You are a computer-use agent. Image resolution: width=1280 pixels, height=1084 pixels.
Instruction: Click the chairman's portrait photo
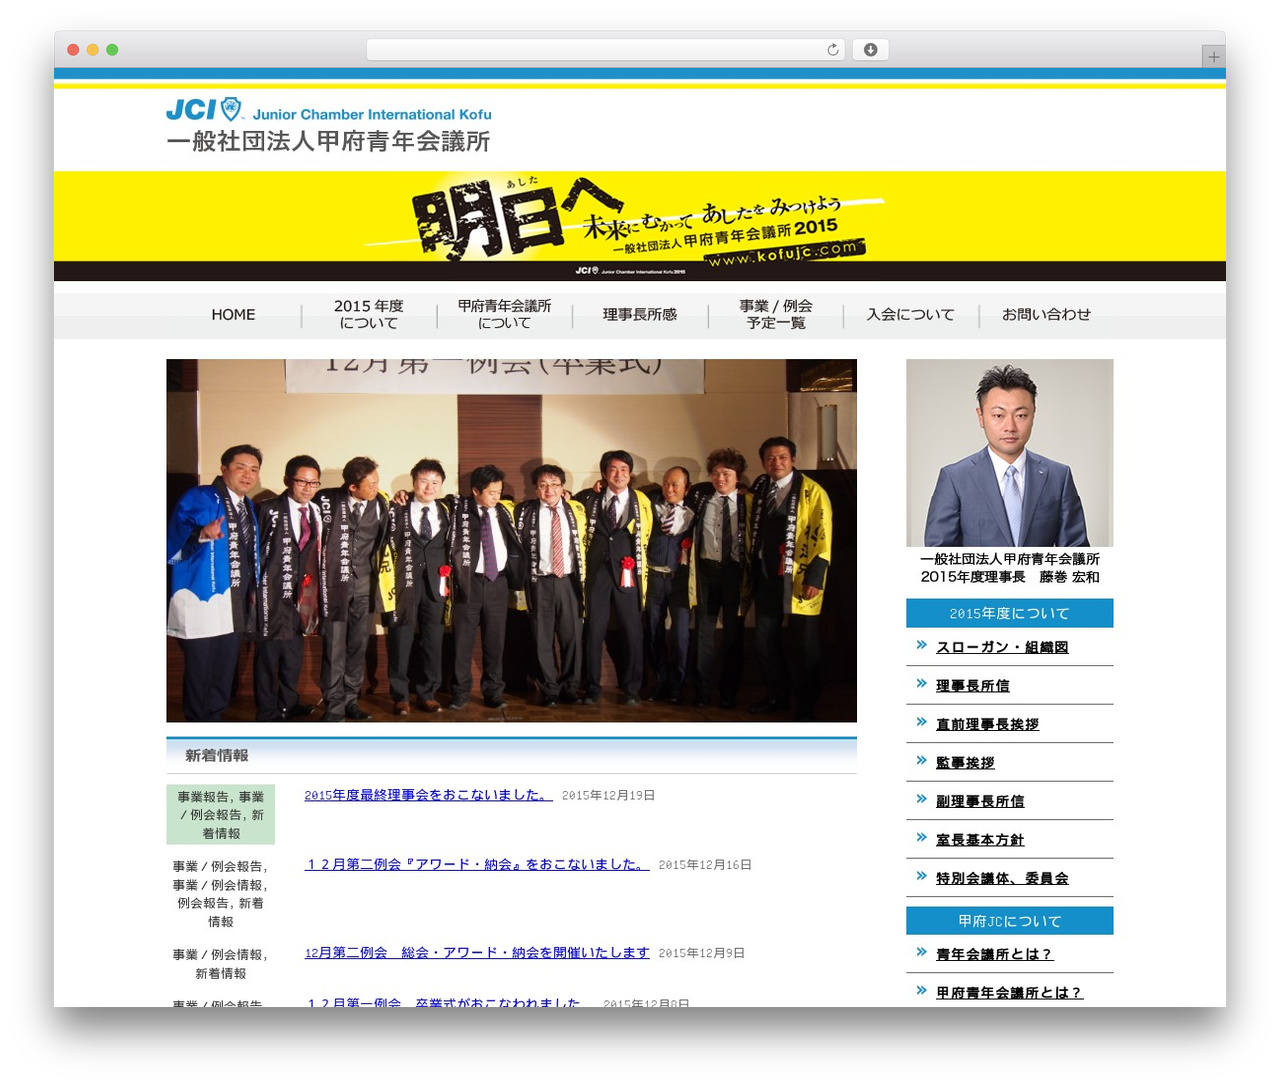click(x=1009, y=452)
